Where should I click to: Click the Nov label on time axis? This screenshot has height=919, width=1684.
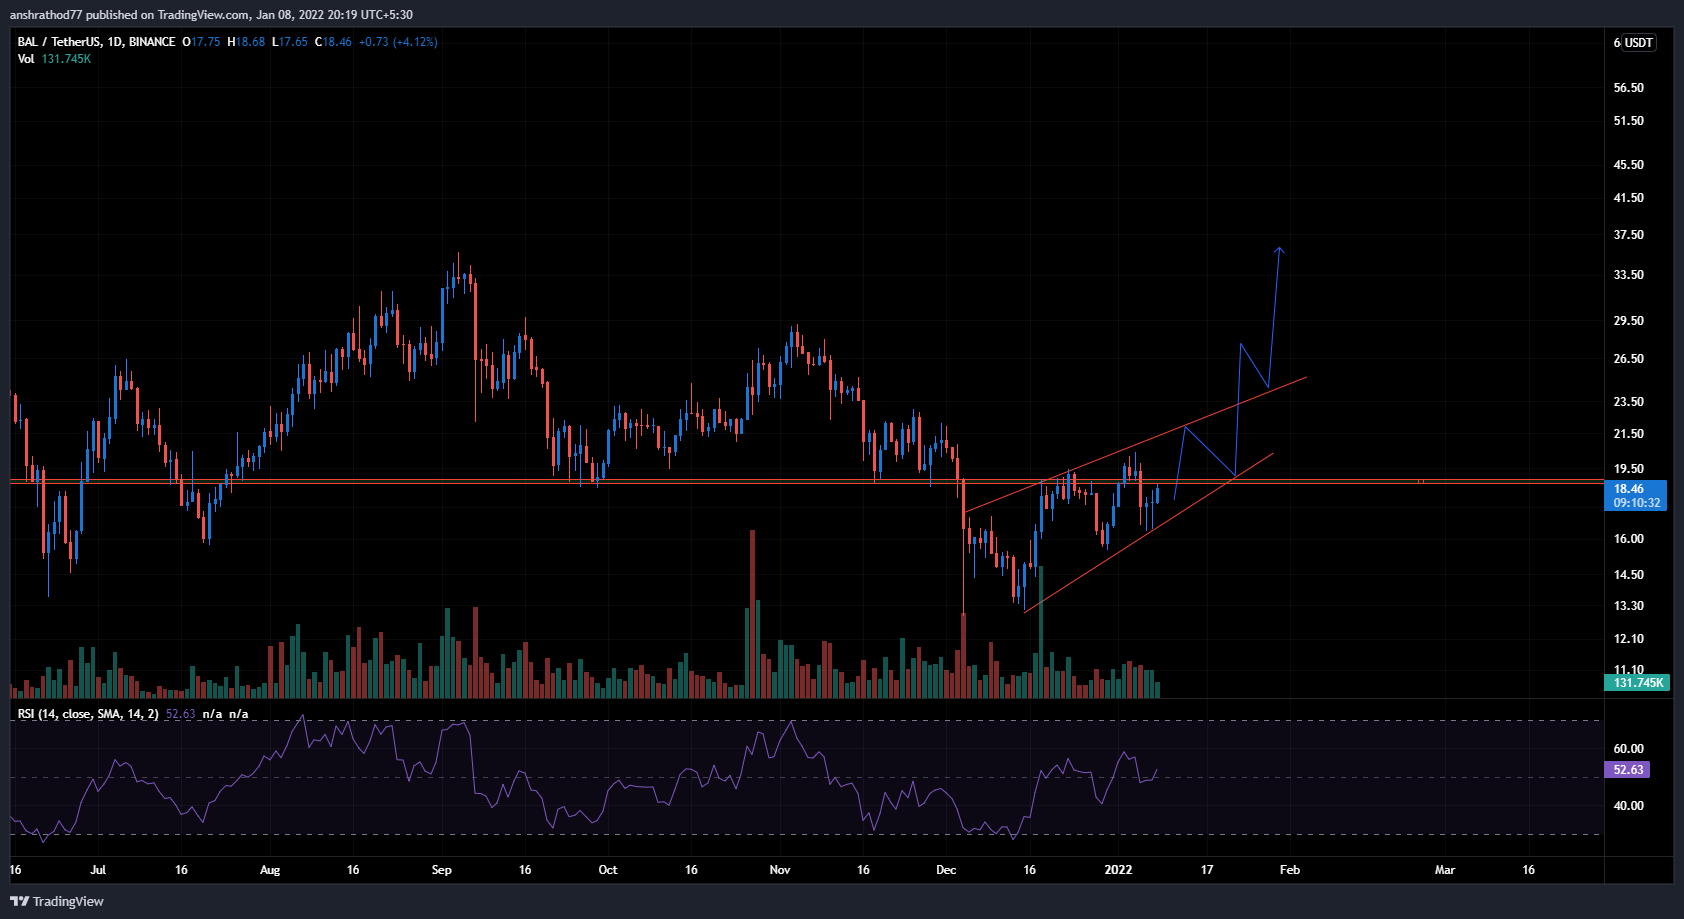coord(780,870)
